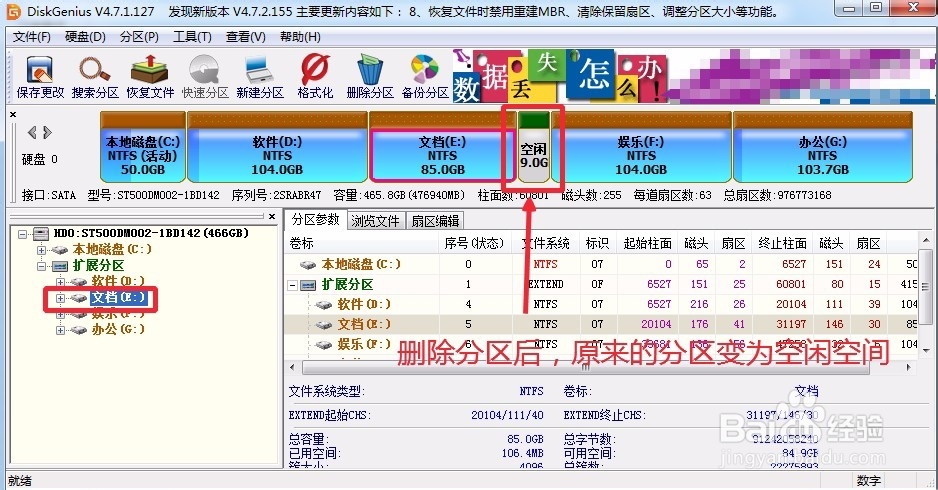Open the 恢复文件 recover files tool
This screenshot has width=938, height=490.
(150, 77)
